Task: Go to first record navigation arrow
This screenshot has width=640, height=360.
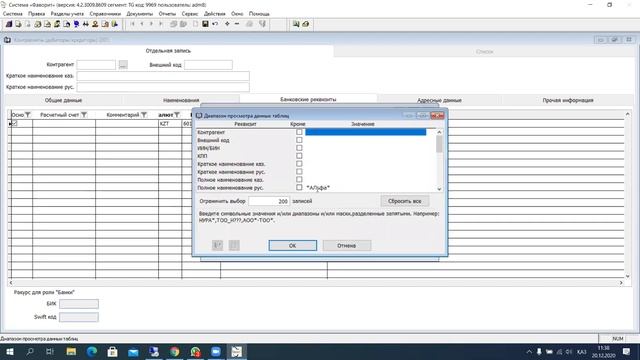Action: pos(132,24)
